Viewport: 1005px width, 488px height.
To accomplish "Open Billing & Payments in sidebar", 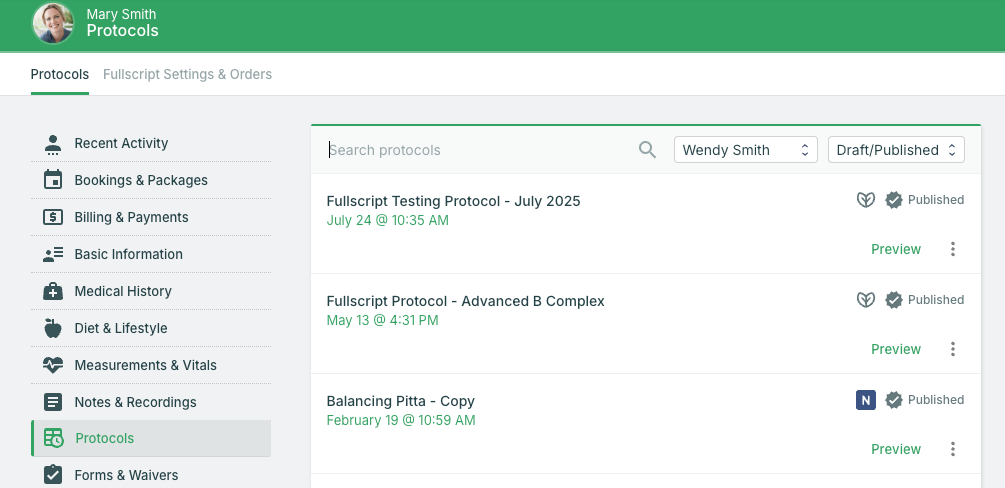I will [131, 217].
